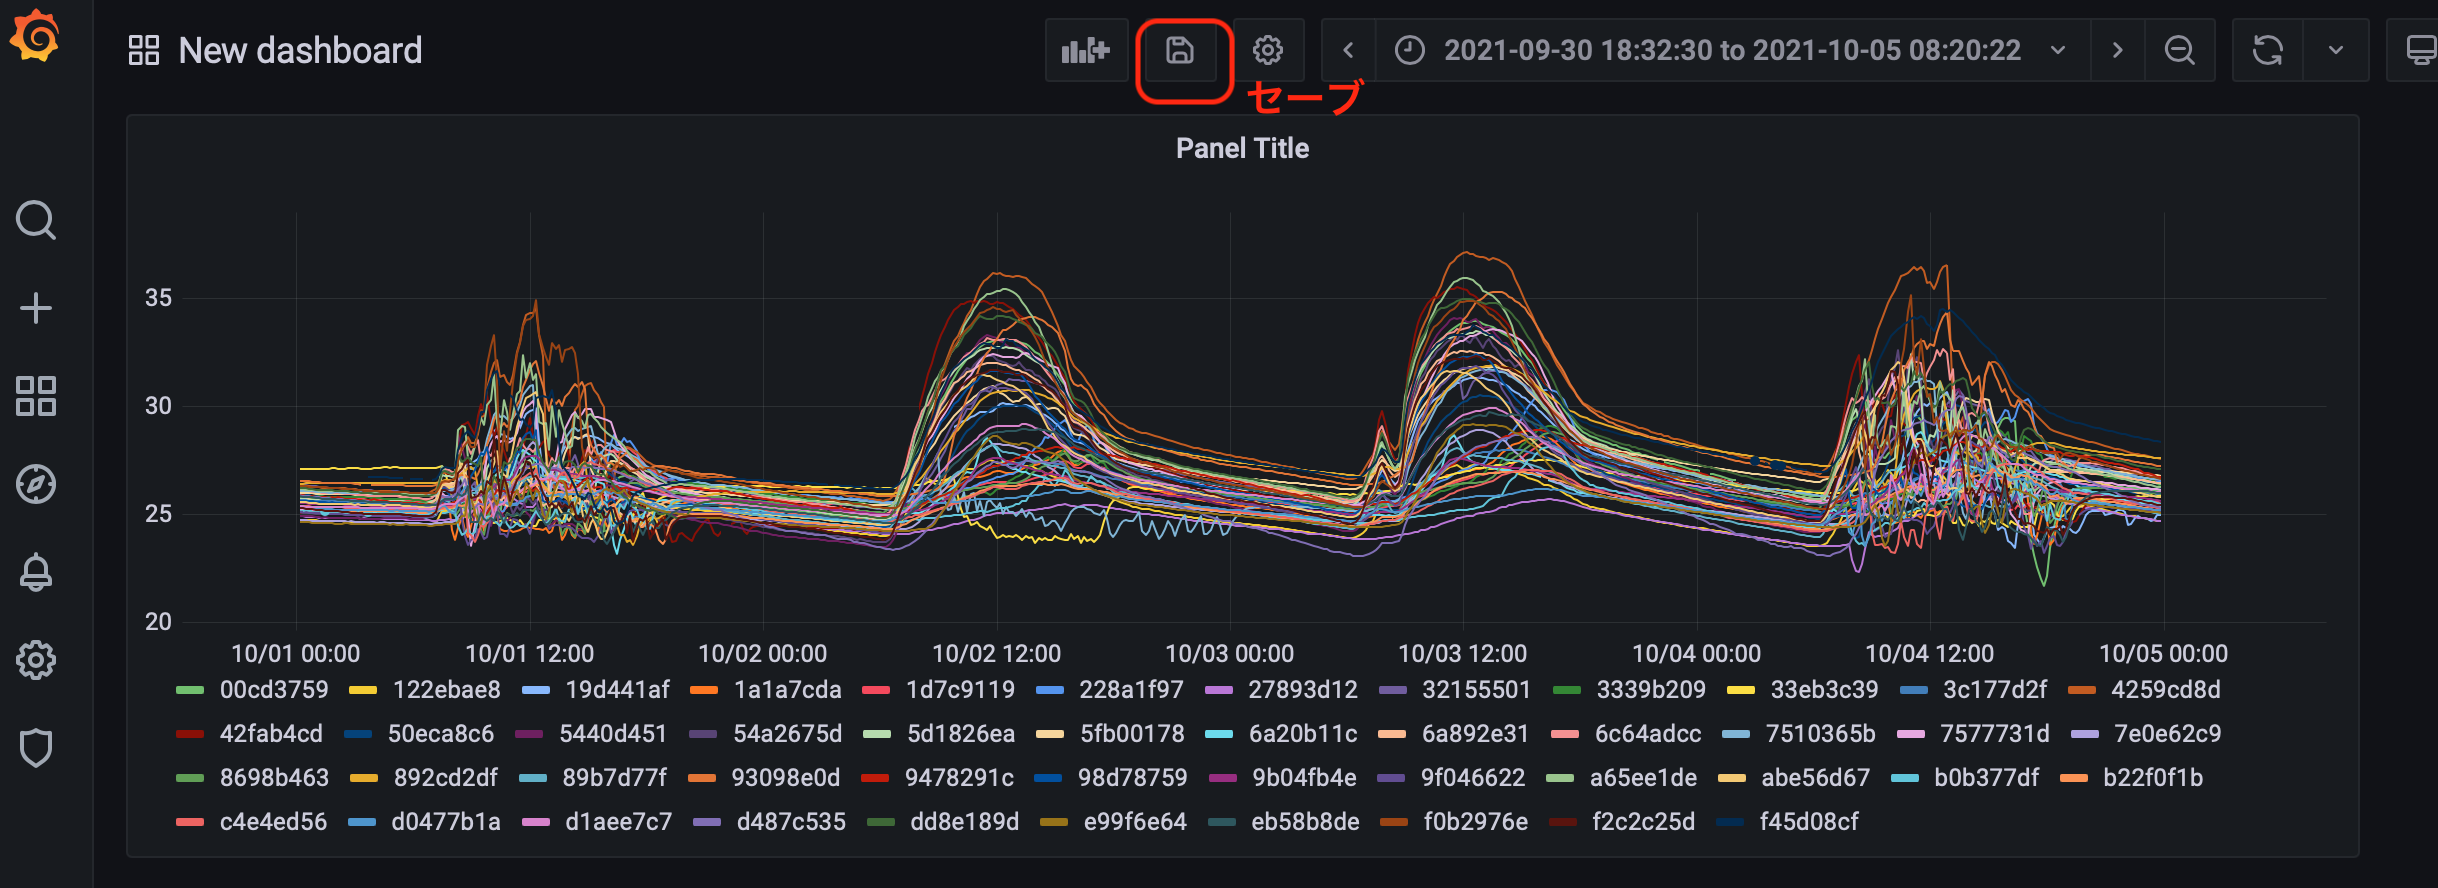Select legend entry abe56d67
2438x888 pixels.
[1815, 778]
